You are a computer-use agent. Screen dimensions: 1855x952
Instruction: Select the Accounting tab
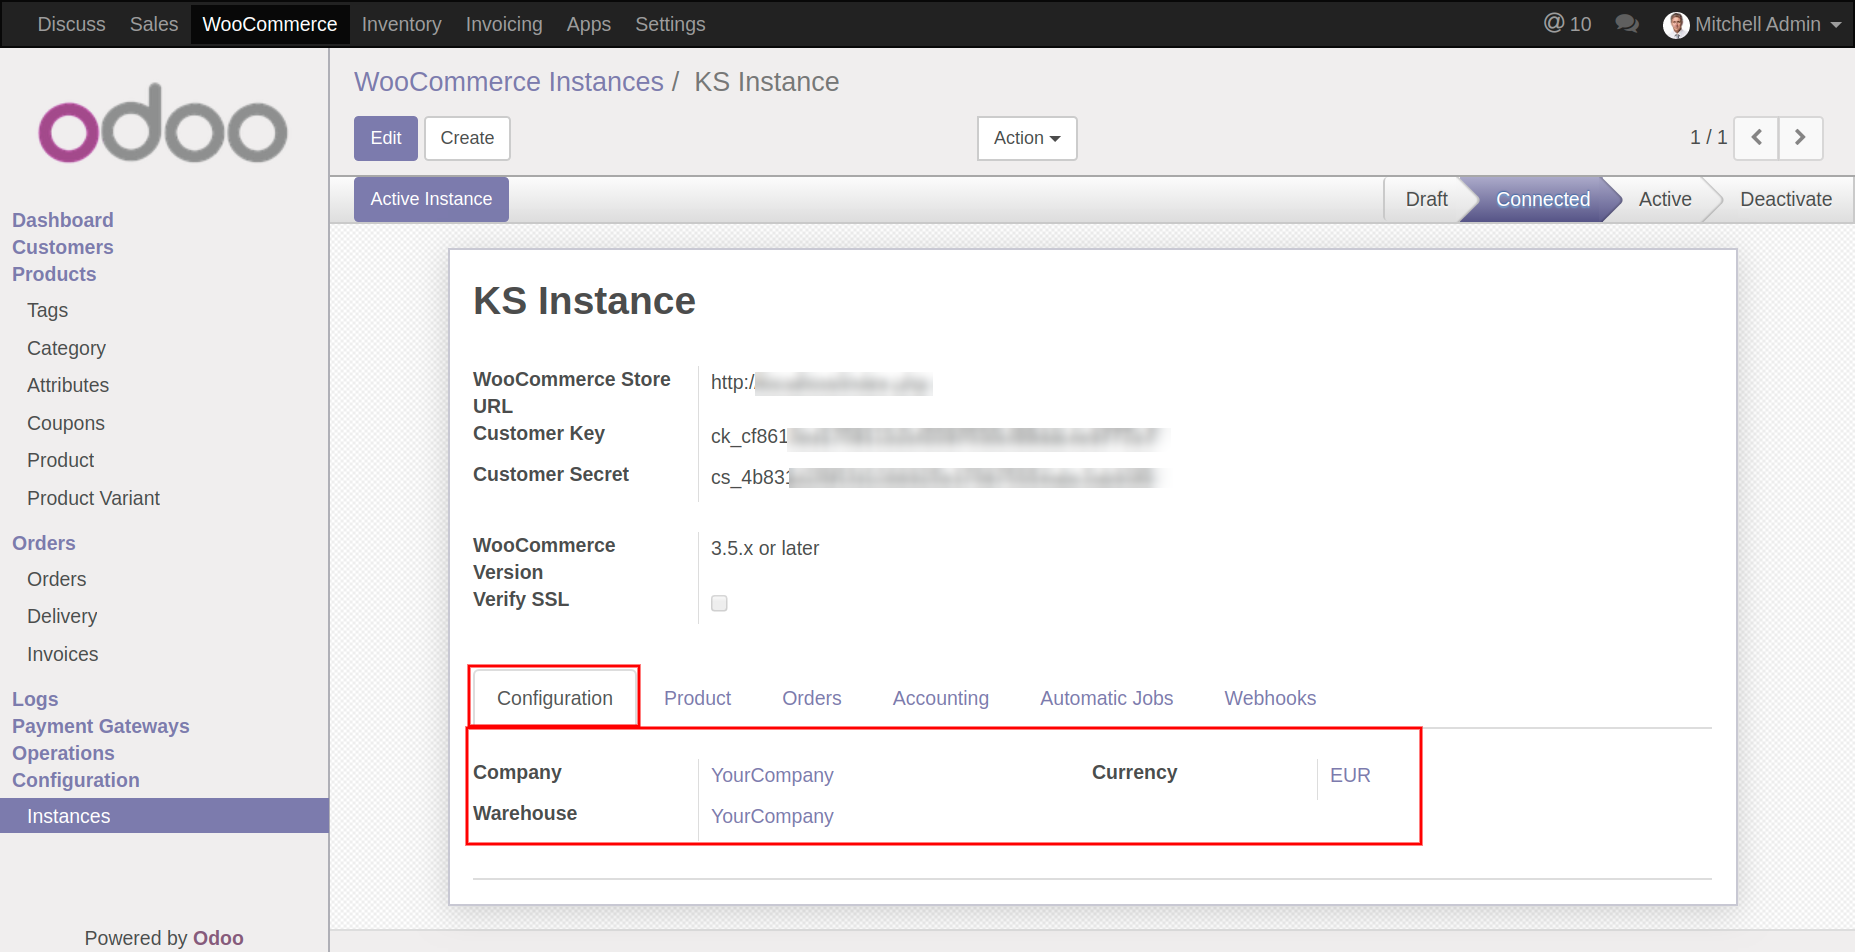[940, 698]
